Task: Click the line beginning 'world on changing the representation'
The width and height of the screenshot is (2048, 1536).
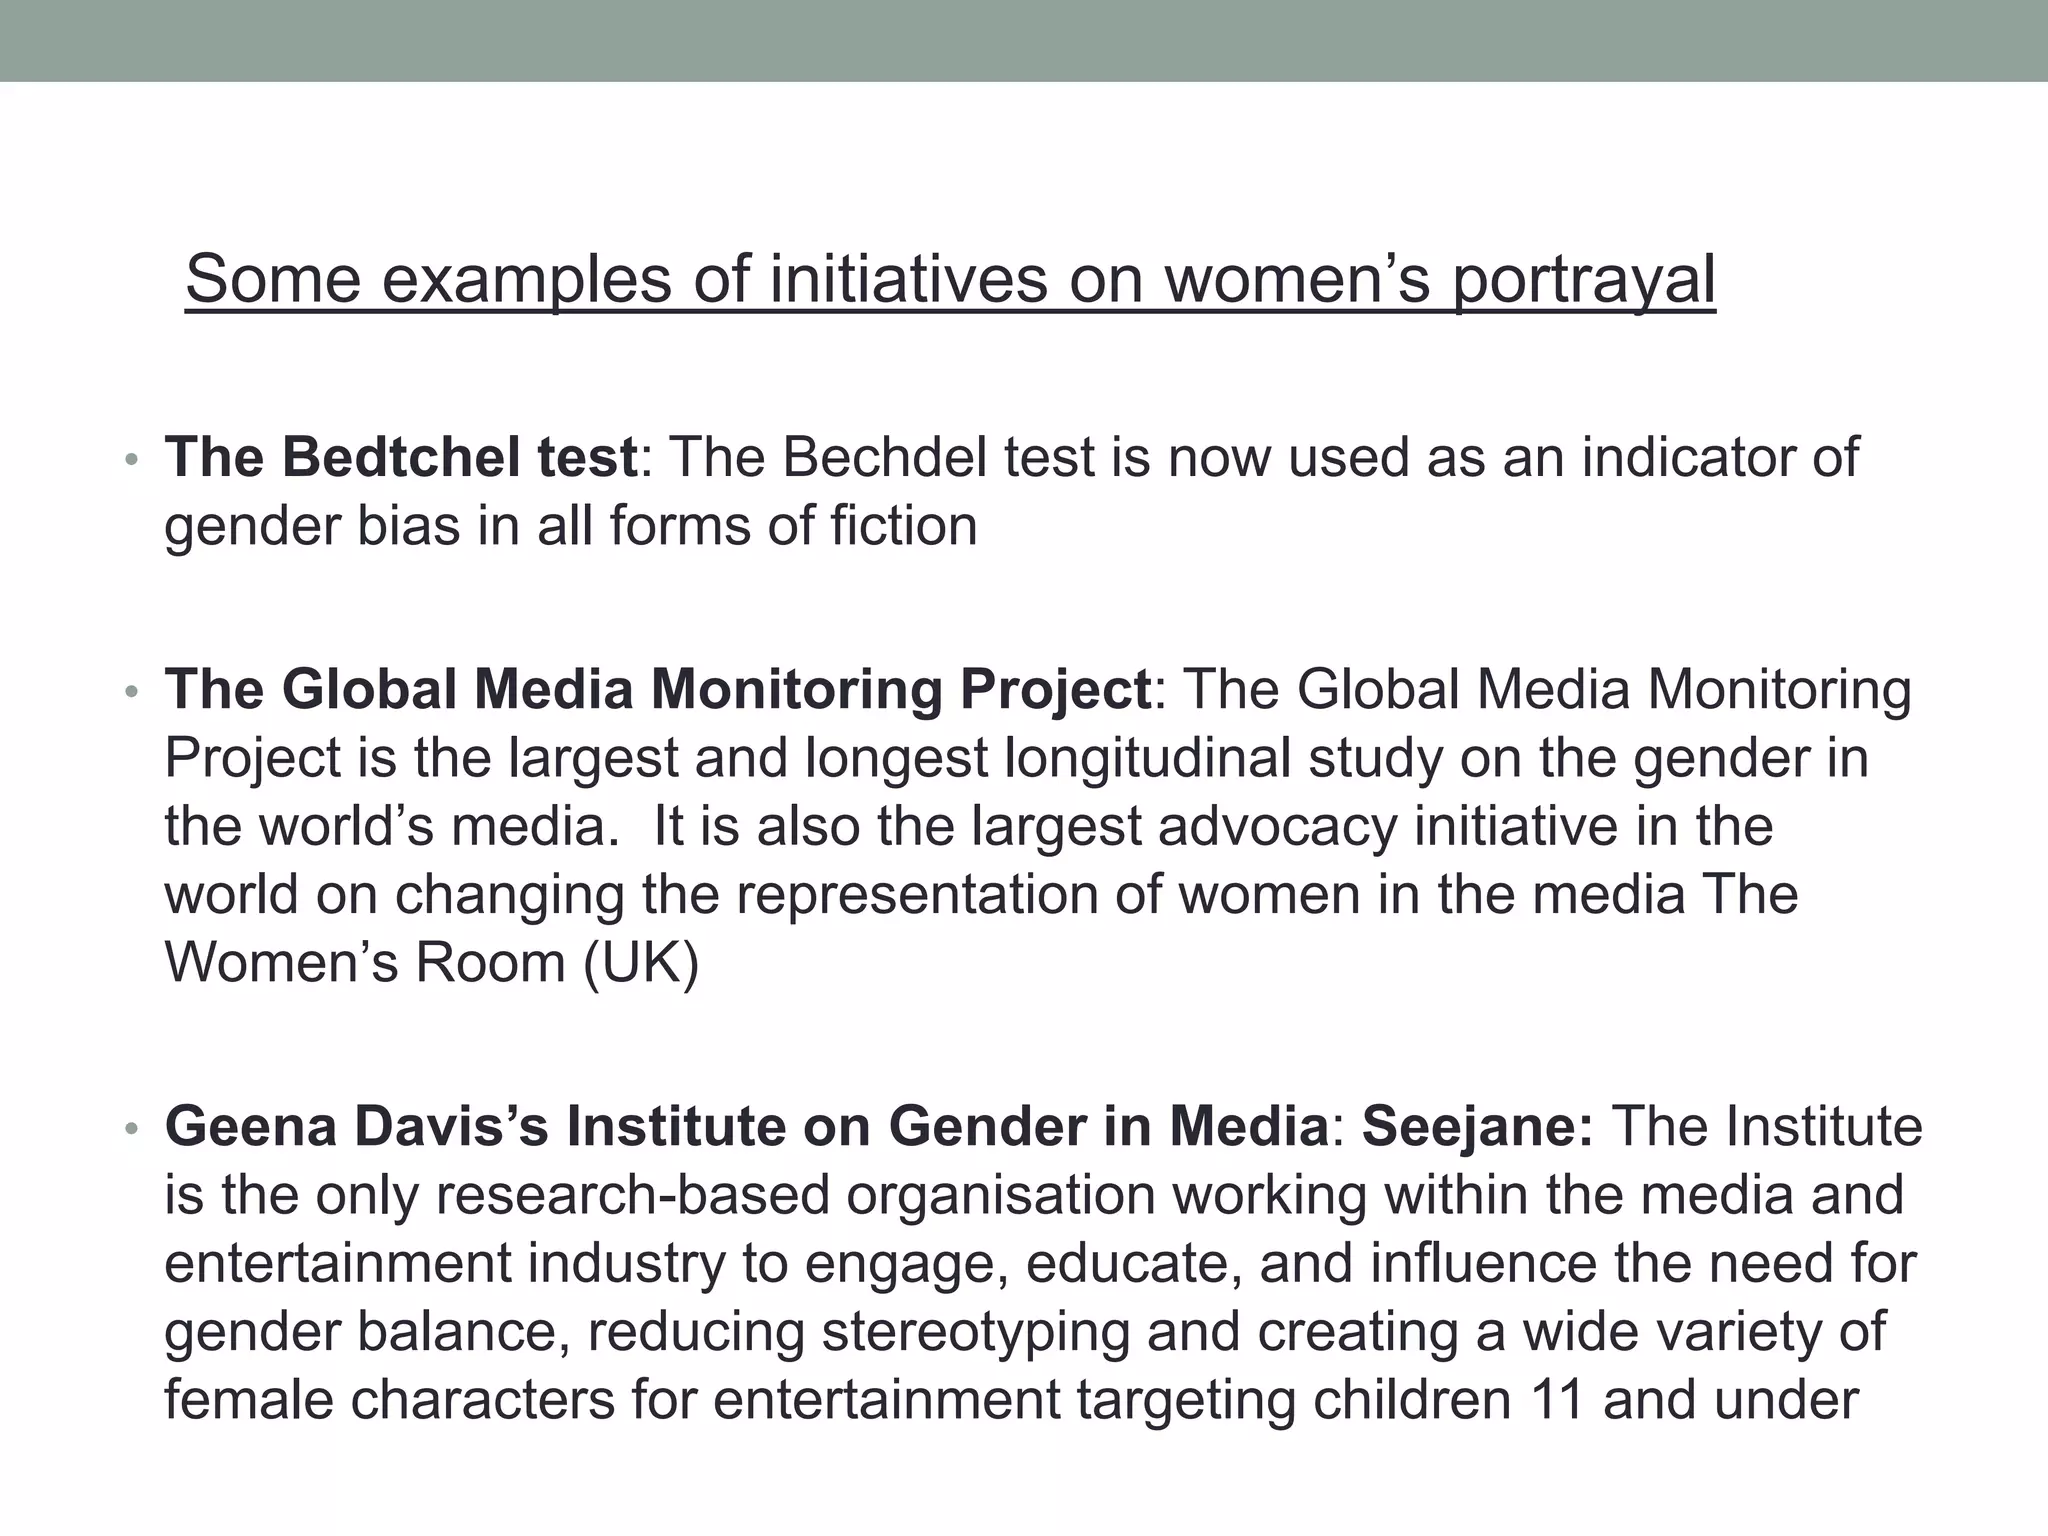Action: (x=982, y=894)
